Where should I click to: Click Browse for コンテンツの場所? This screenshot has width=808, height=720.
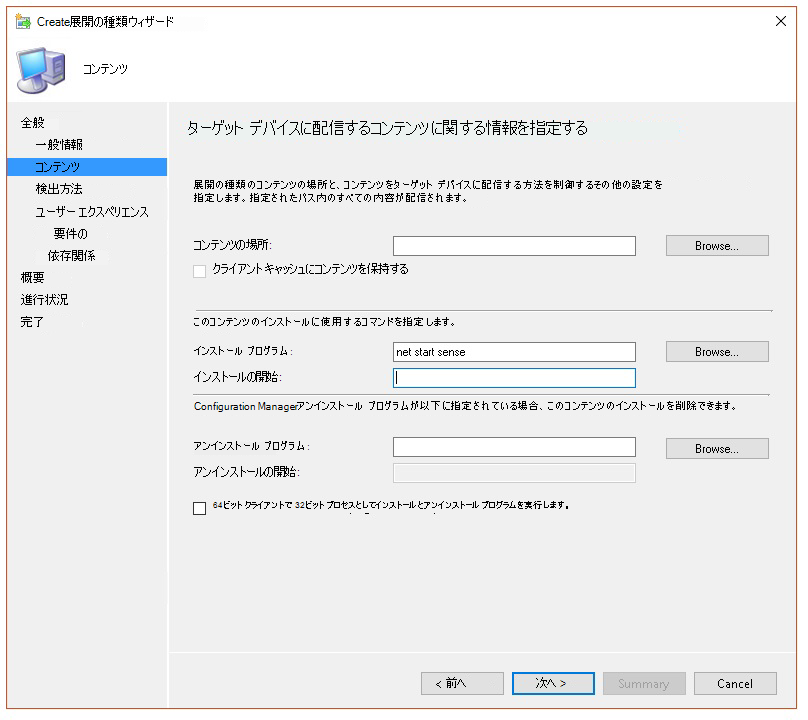tap(717, 246)
